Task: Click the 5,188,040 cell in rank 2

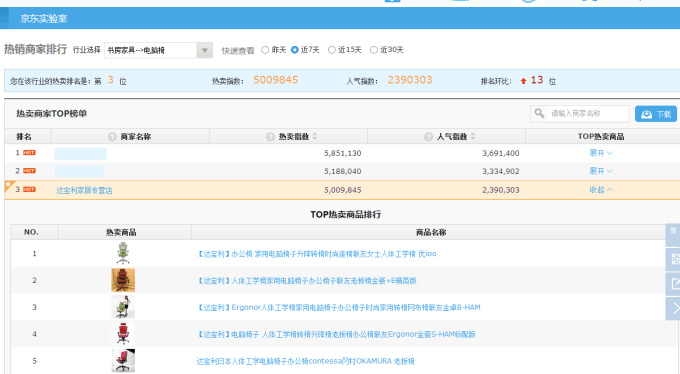Action: (x=343, y=171)
